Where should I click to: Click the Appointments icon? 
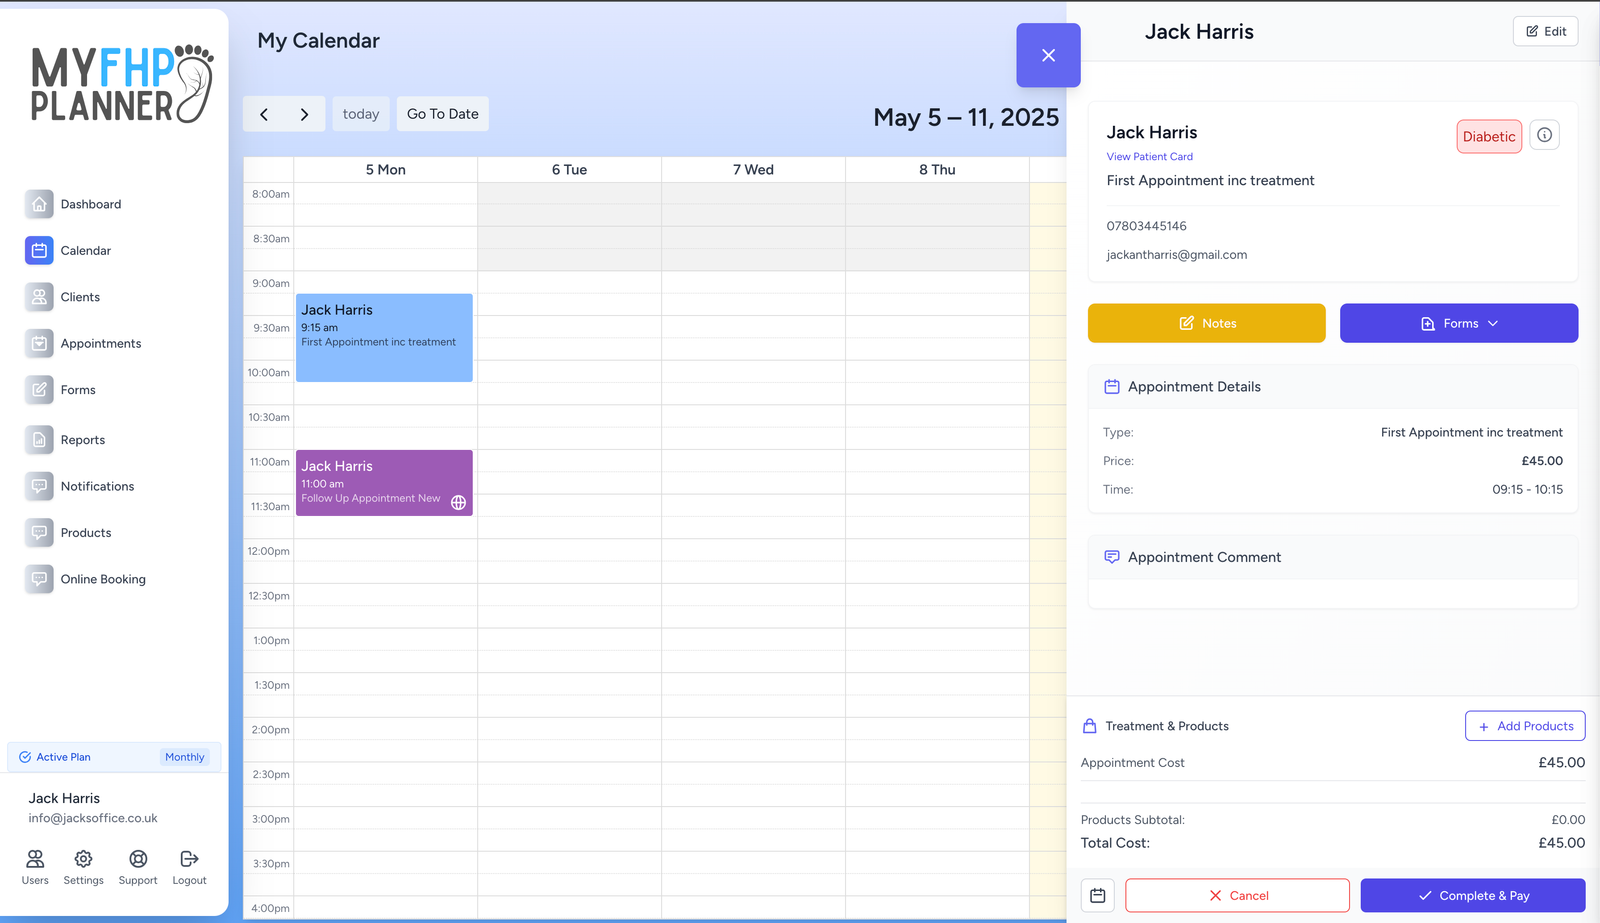pyautogui.click(x=40, y=343)
